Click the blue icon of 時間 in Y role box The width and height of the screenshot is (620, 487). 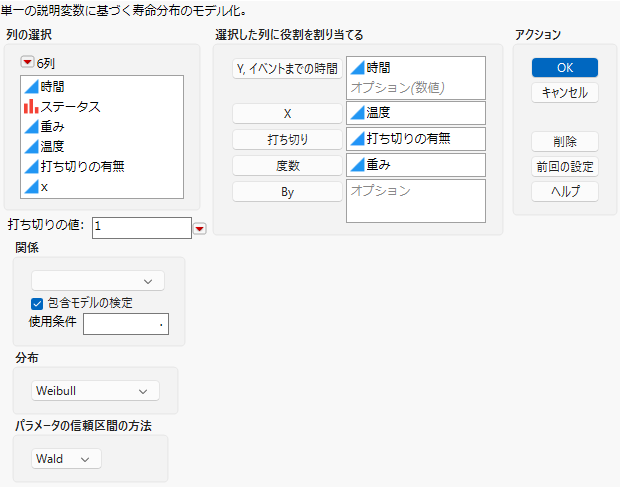[357, 68]
